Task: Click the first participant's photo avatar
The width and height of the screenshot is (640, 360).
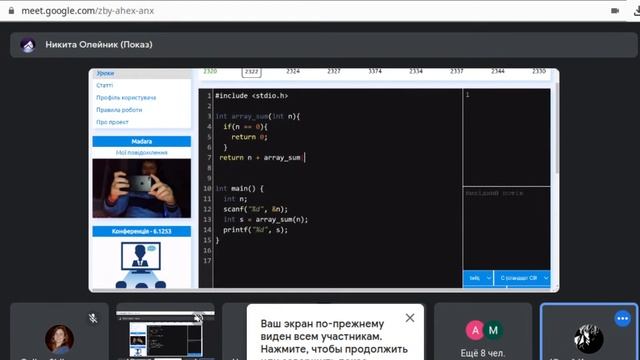Action: click(x=60, y=339)
